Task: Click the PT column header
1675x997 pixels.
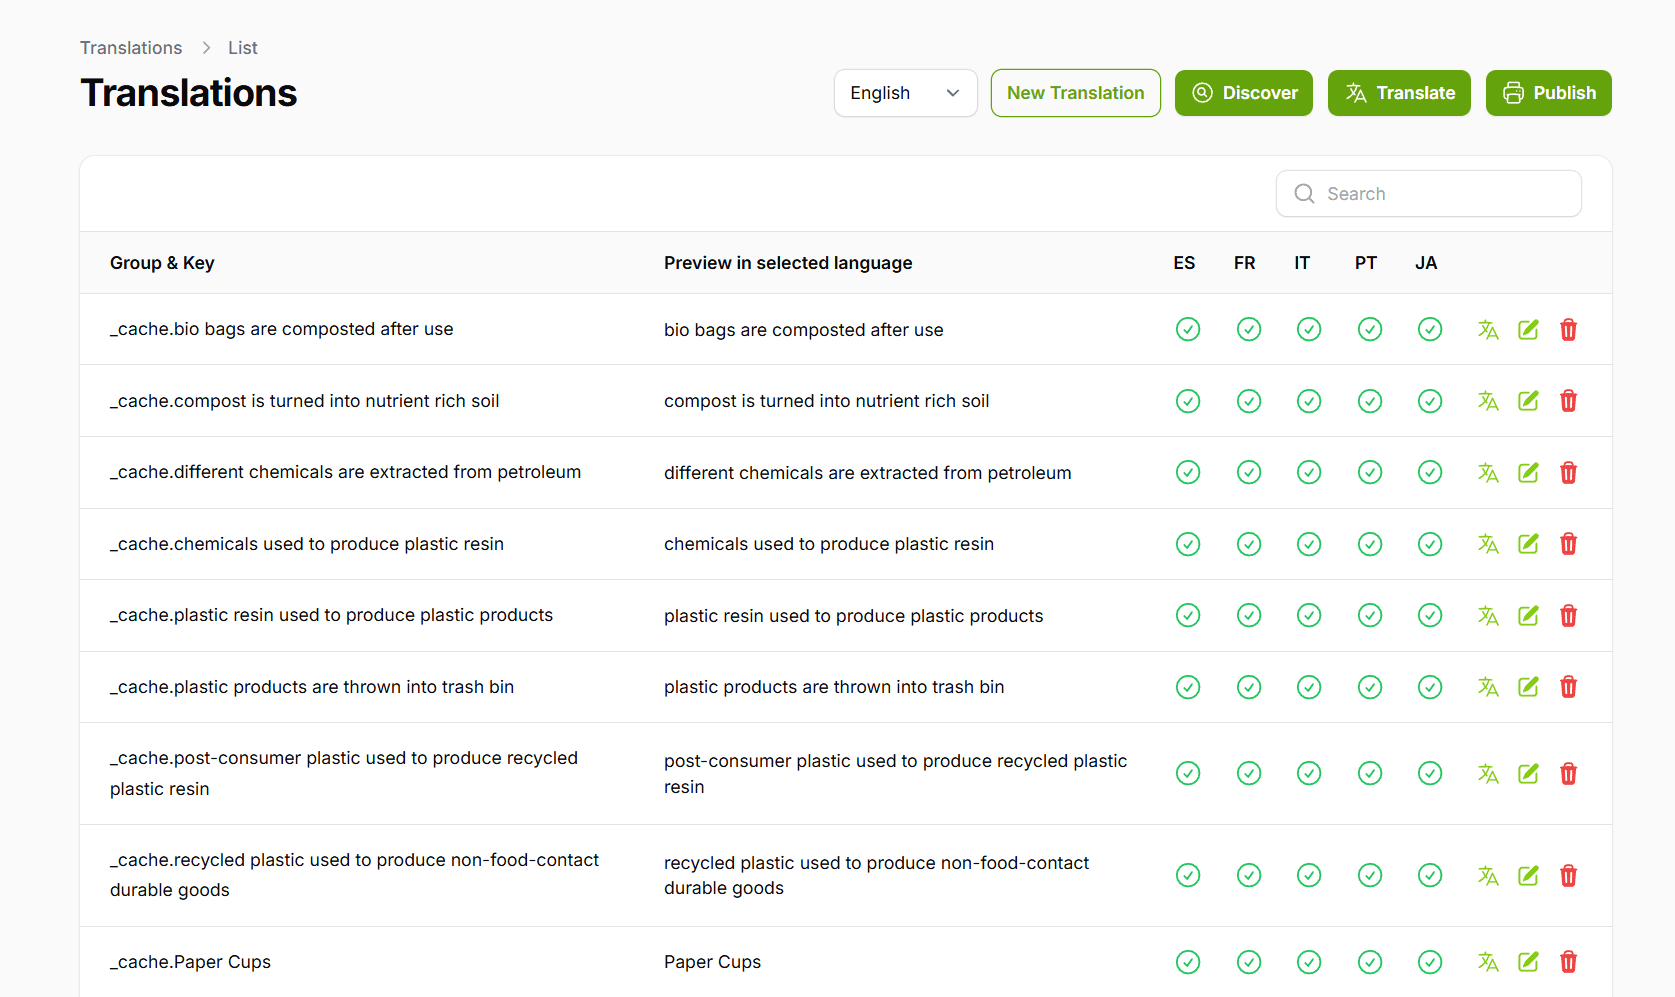Action: pyautogui.click(x=1366, y=263)
